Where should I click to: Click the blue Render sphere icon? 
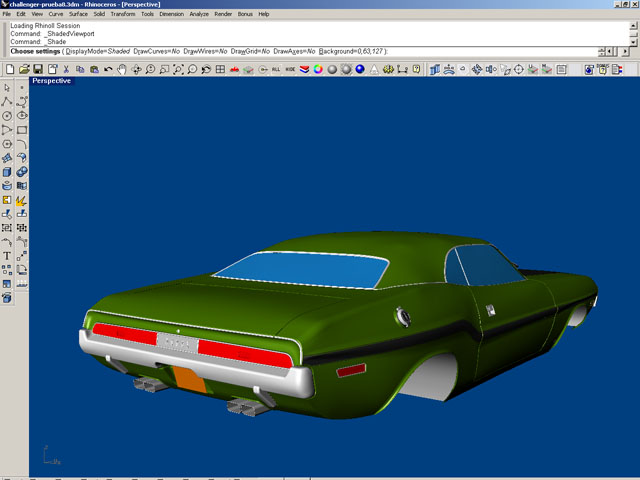[x=360, y=69]
